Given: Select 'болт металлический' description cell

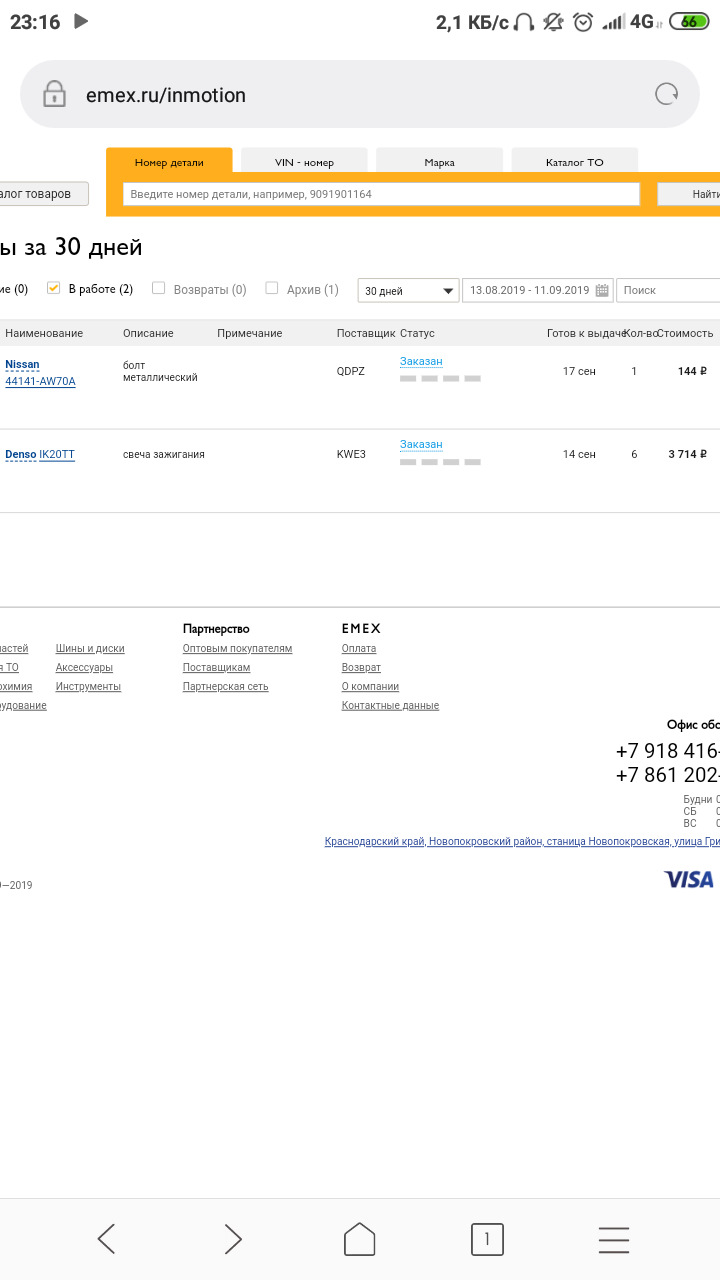Looking at the screenshot, I should click(x=160, y=371).
